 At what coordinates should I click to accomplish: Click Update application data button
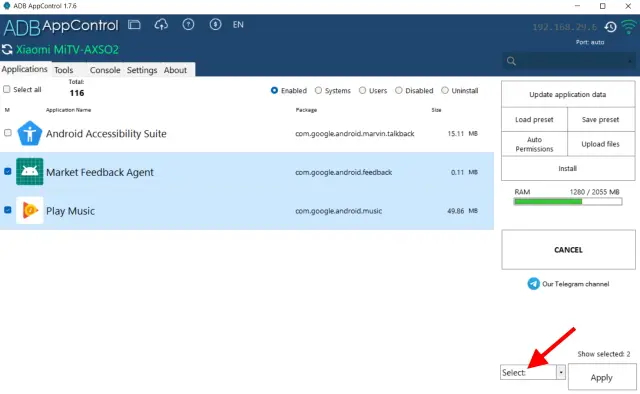pyautogui.click(x=568, y=94)
